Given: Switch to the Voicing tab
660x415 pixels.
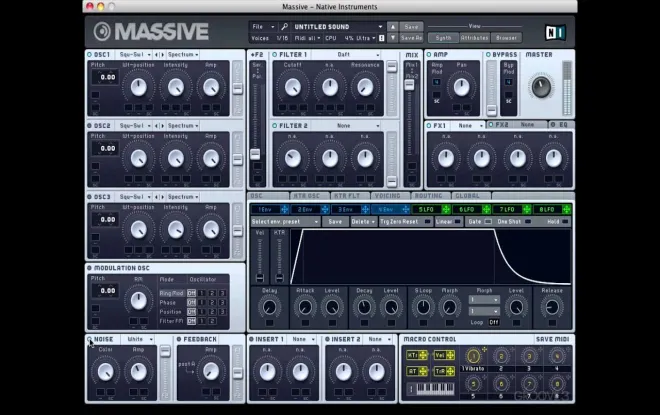Looking at the screenshot, I should point(389,196).
